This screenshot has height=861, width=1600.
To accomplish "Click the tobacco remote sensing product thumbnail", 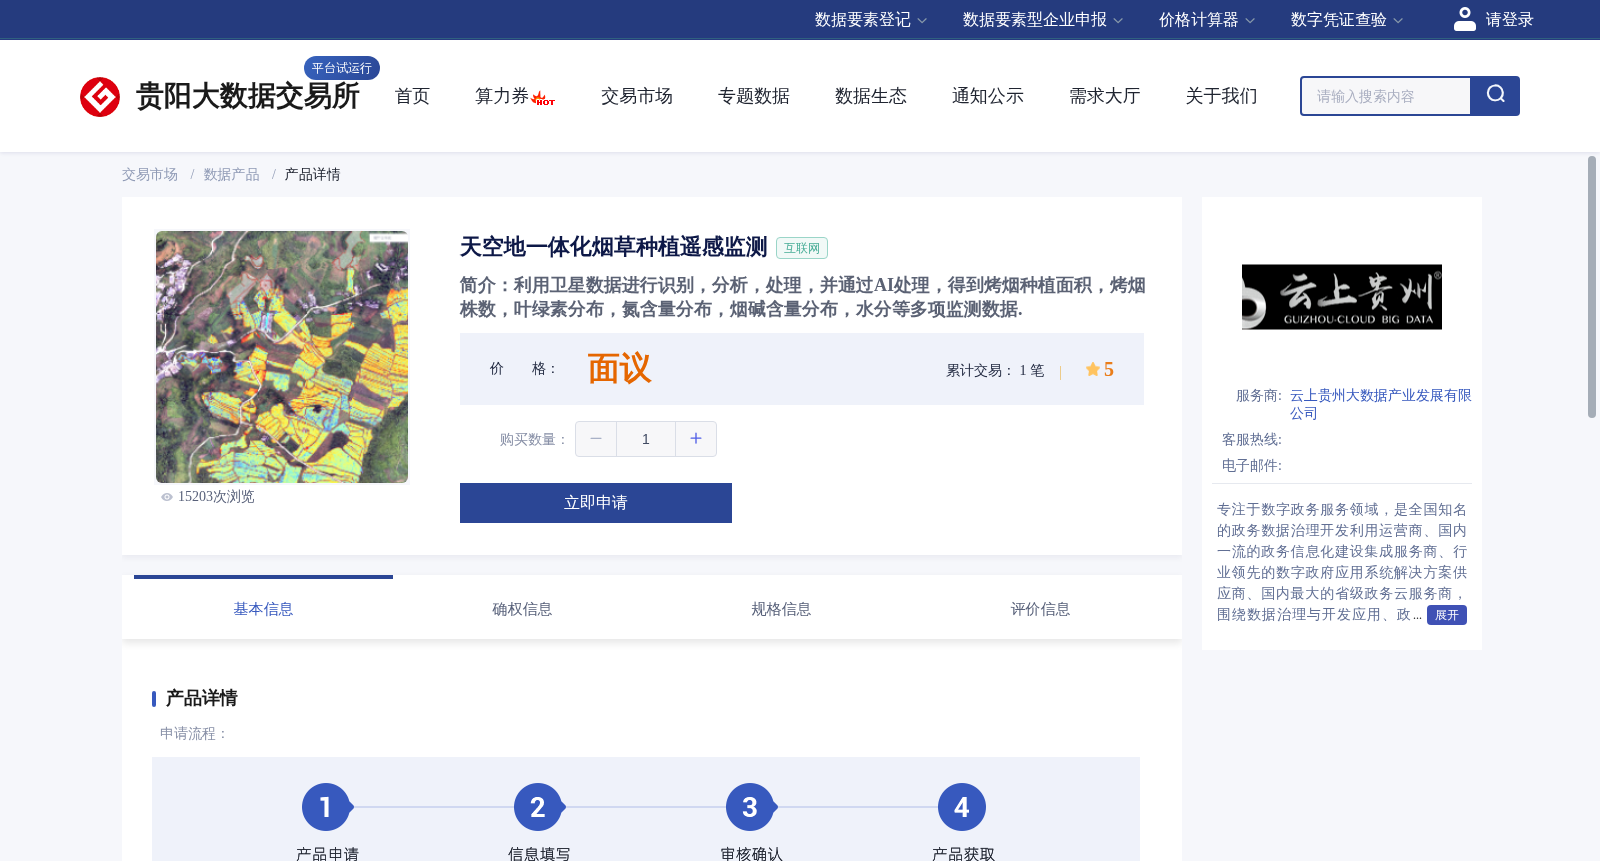I will [x=282, y=357].
